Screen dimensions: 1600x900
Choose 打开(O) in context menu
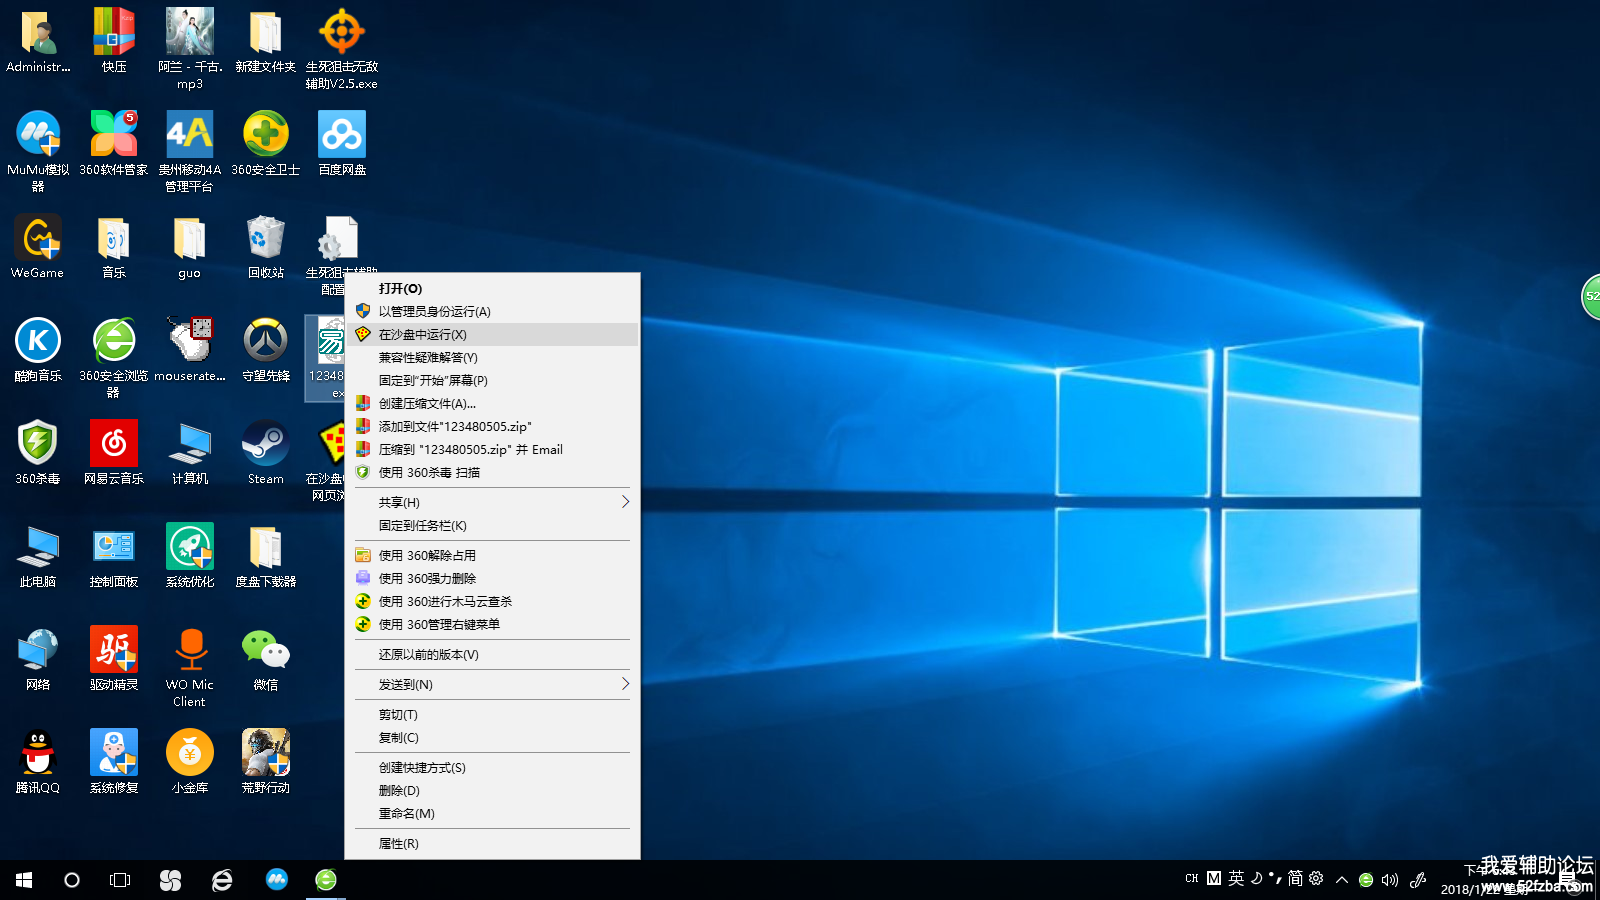tap(492, 289)
